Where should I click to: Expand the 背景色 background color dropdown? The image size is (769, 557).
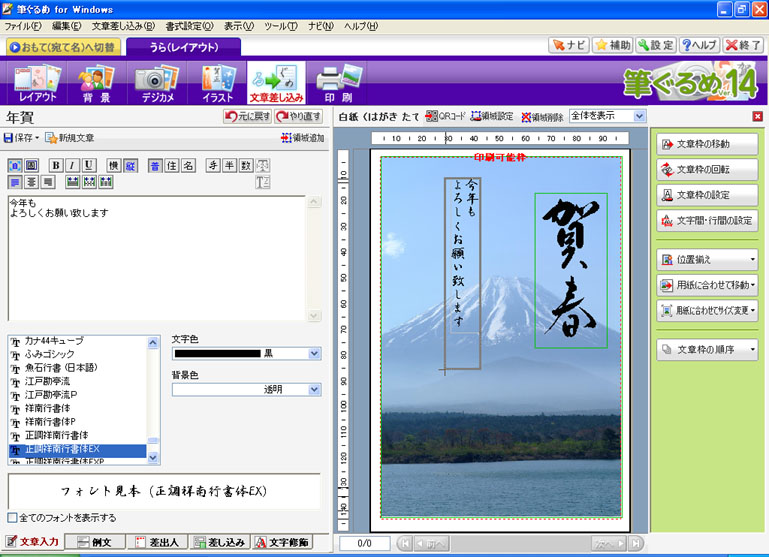314,390
